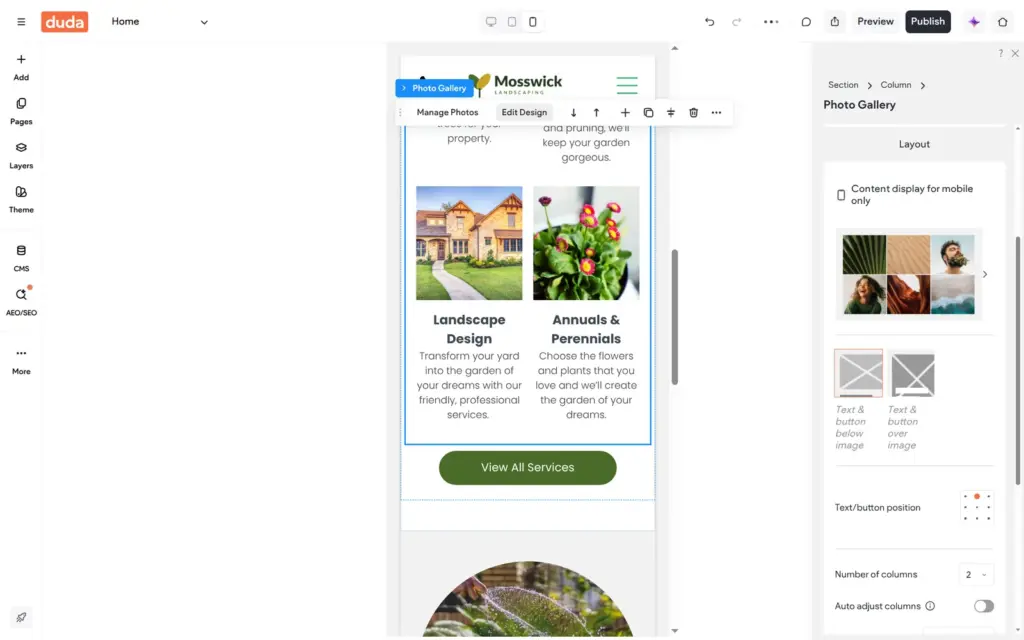The width and height of the screenshot is (1024, 640).
Task: Toggle Auto adjust columns switch
Action: tap(984, 606)
